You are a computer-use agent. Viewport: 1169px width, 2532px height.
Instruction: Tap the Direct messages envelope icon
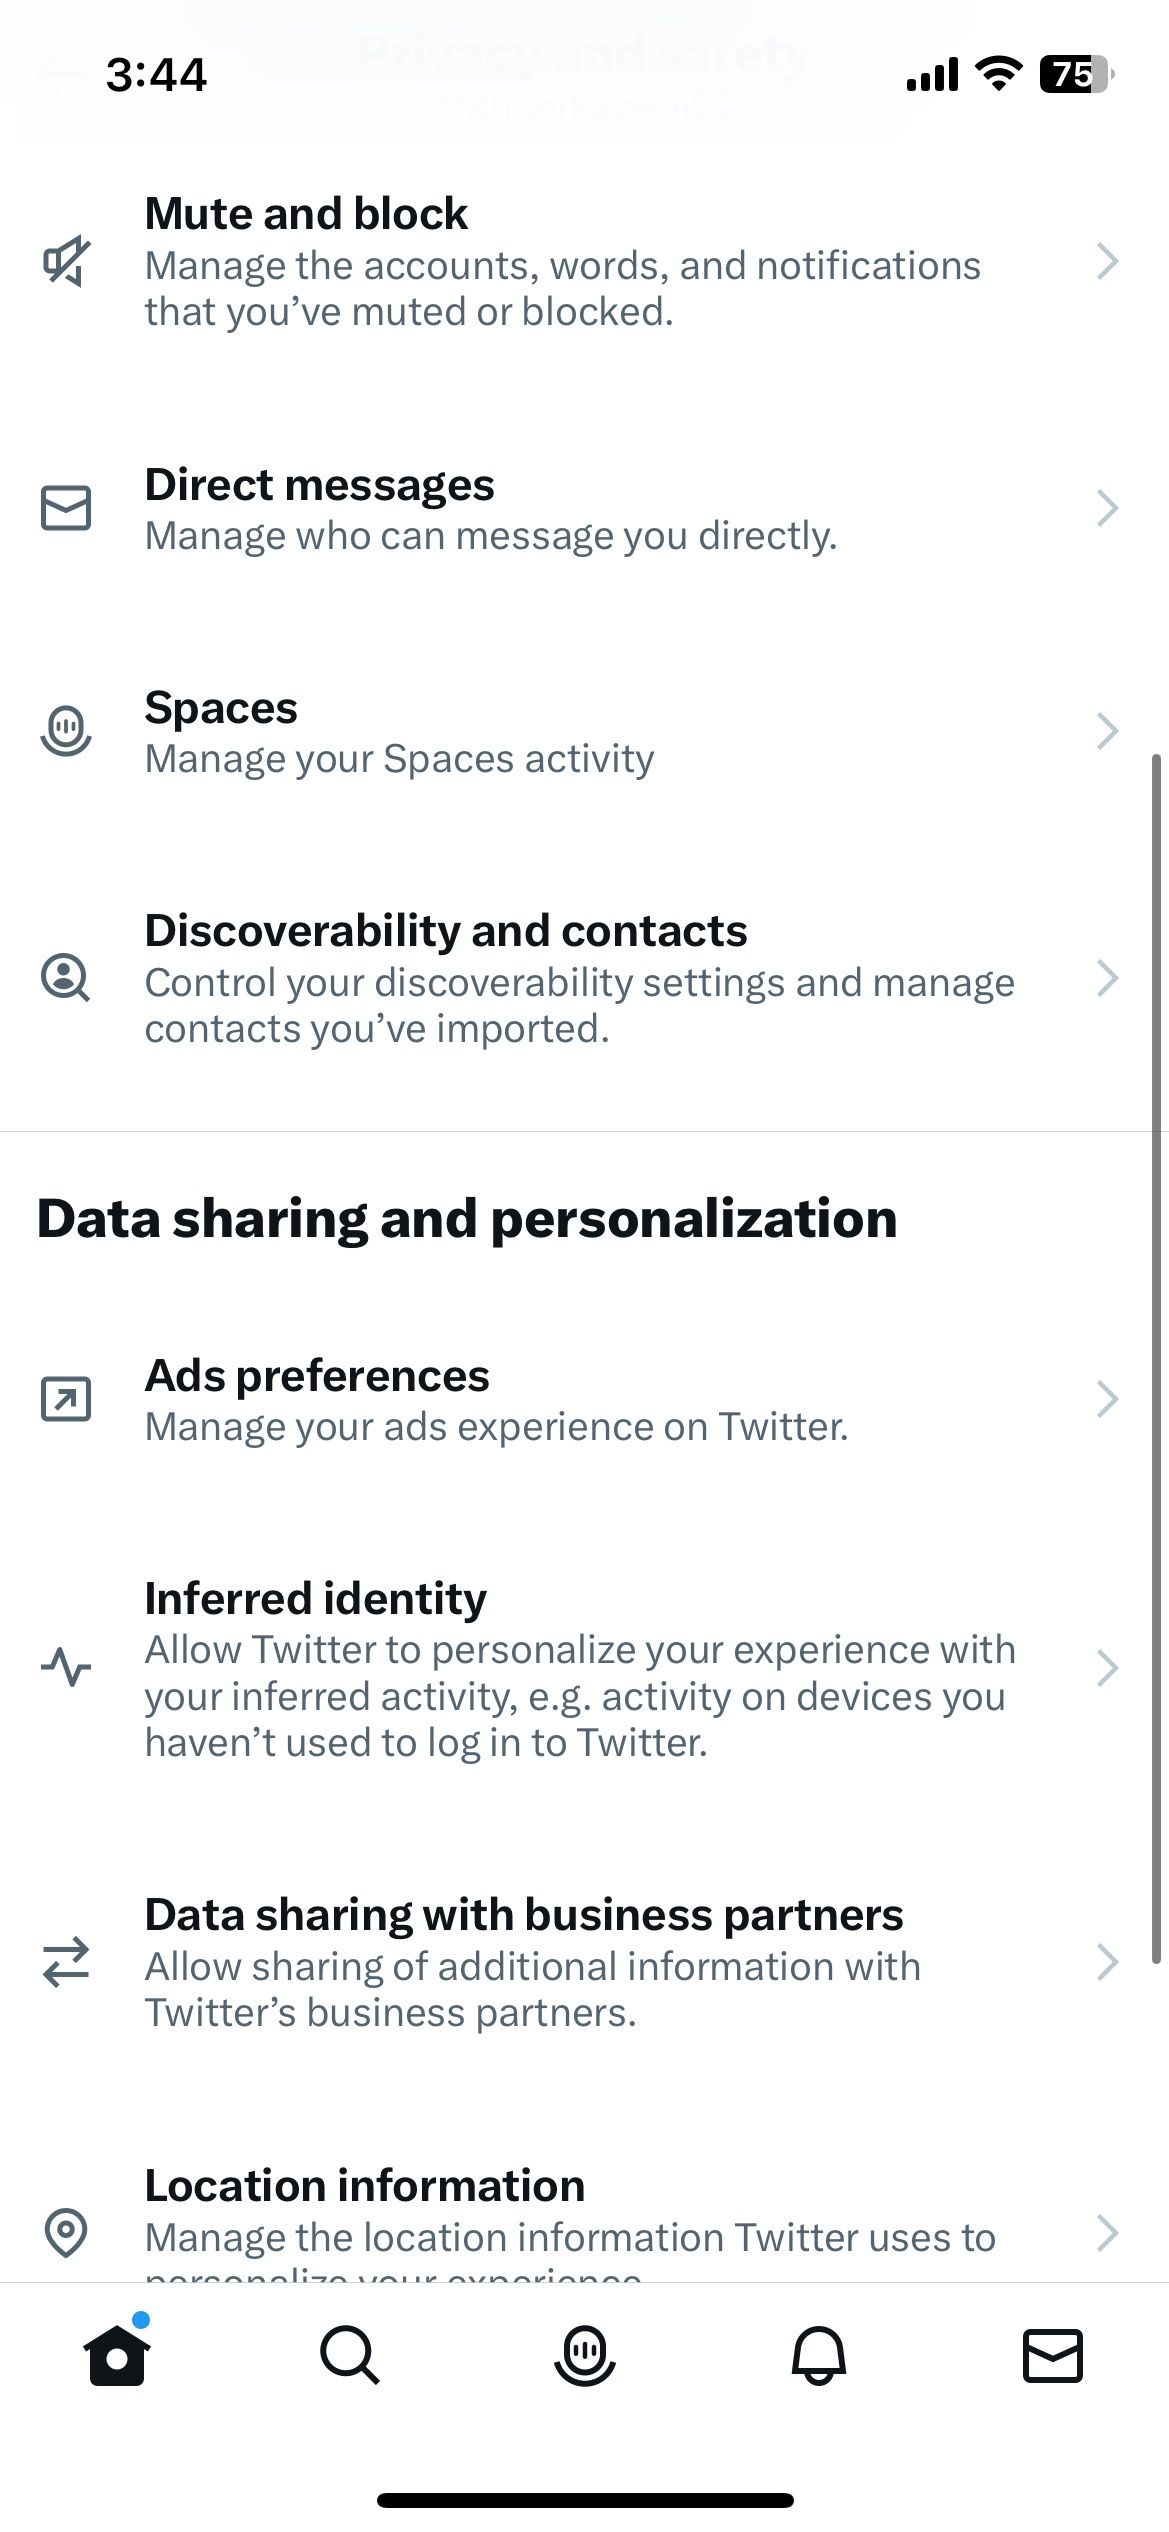tap(66, 508)
